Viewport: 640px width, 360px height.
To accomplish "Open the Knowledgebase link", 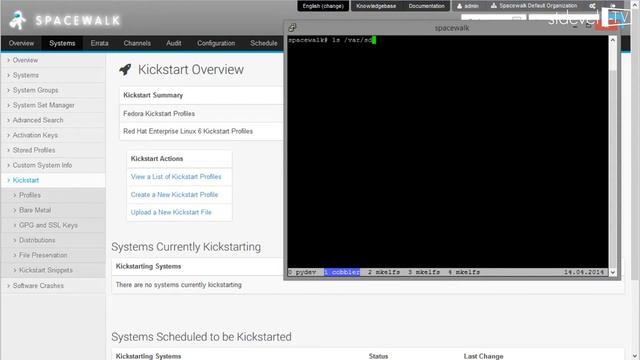I will 376,6.
